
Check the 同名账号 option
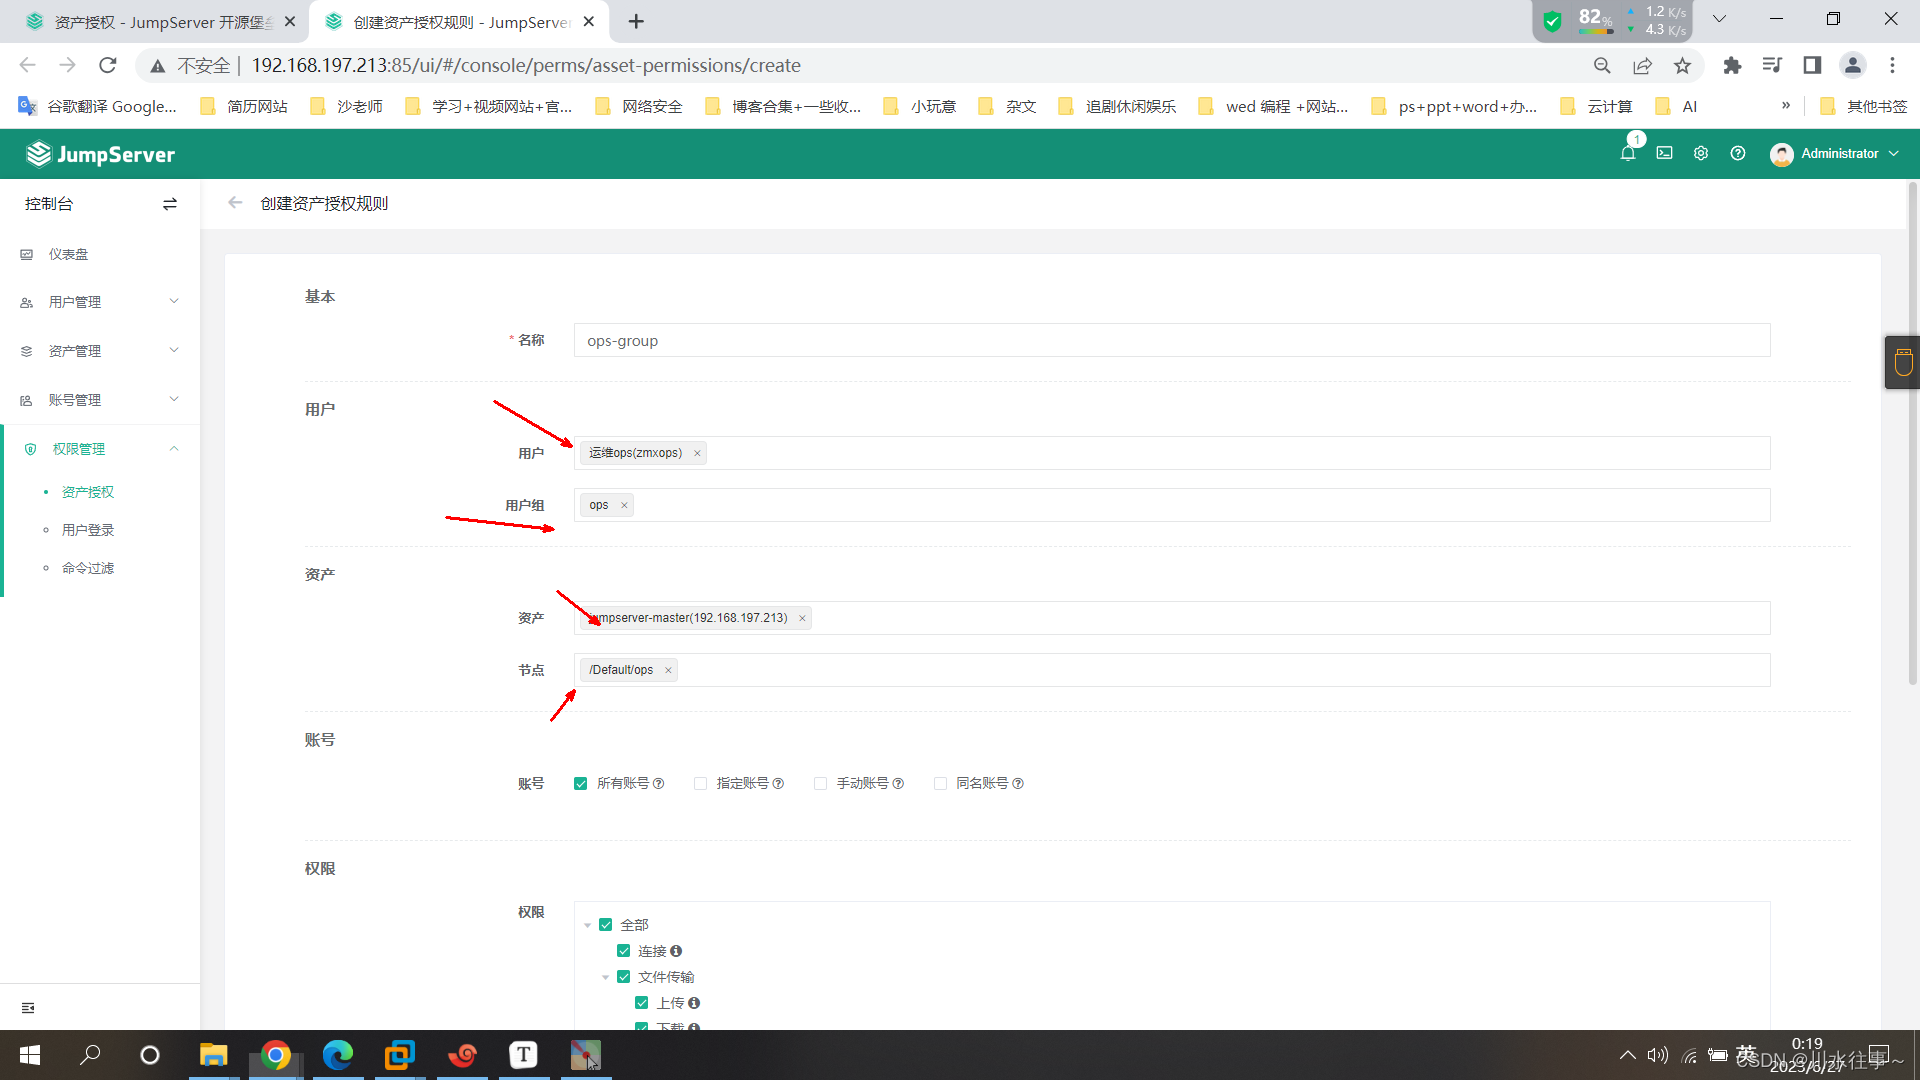click(x=940, y=784)
